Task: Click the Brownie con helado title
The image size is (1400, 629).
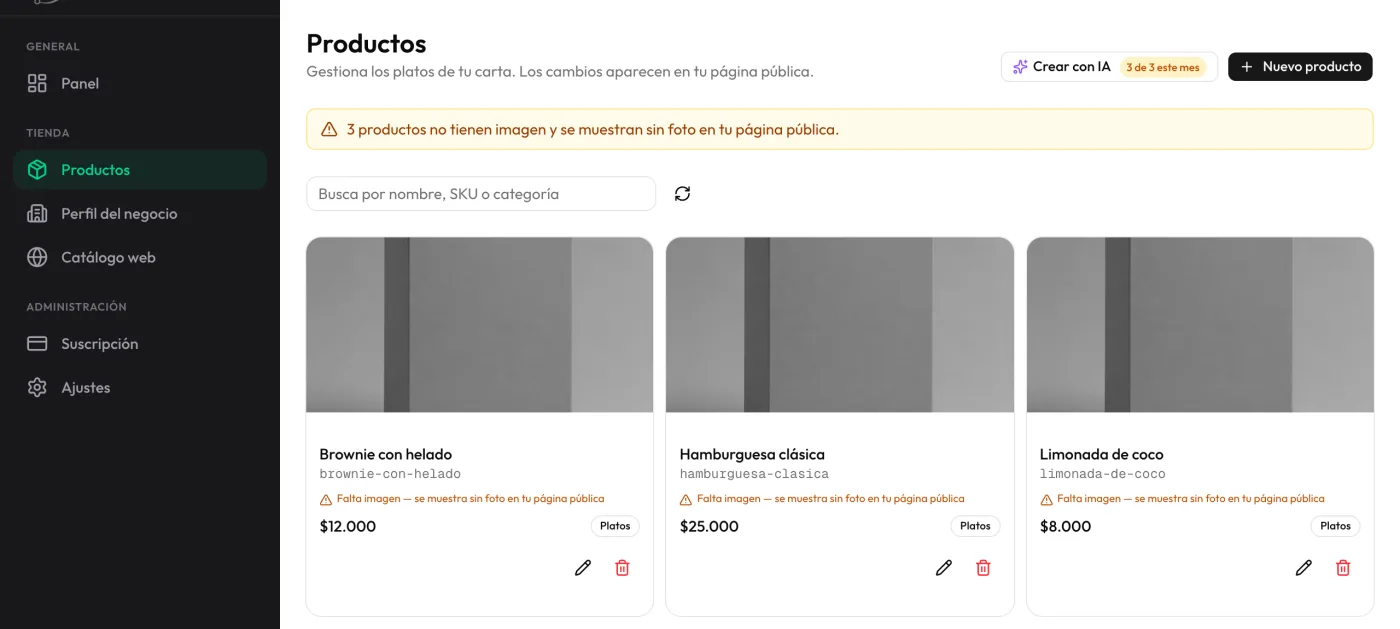Action: 386,454
